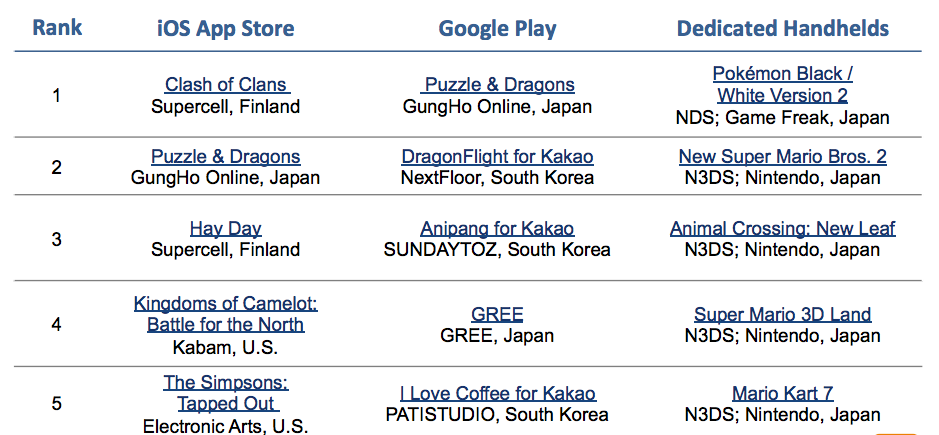Open the GREE game link
939x435 pixels.
(497, 314)
